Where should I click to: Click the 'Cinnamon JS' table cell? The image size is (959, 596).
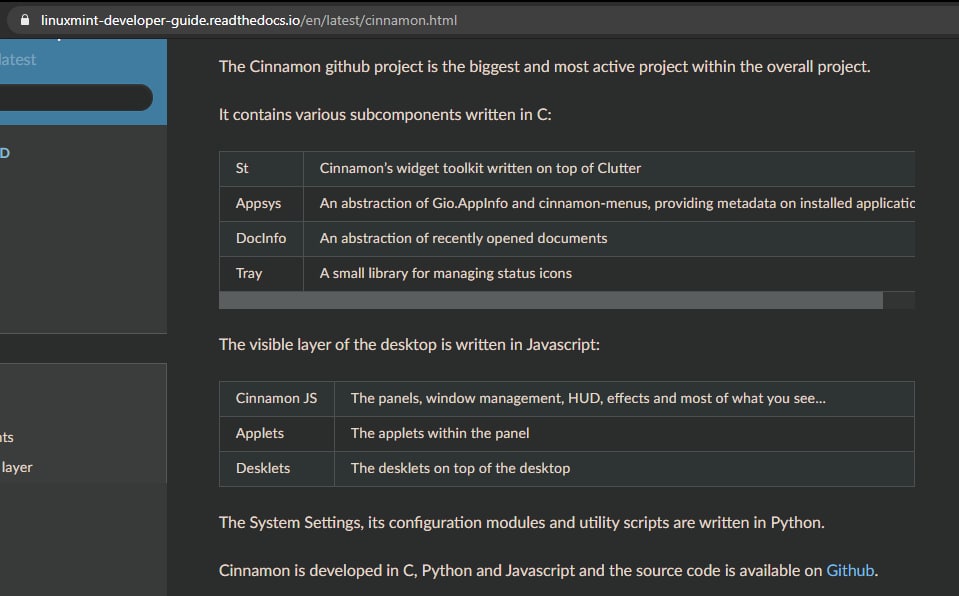[x=276, y=398]
